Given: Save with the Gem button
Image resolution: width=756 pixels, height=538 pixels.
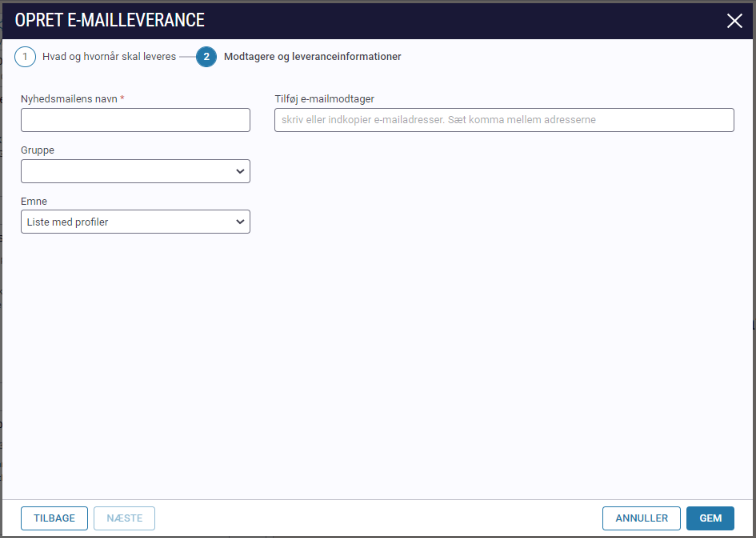Looking at the screenshot, I should pos(710,518).
